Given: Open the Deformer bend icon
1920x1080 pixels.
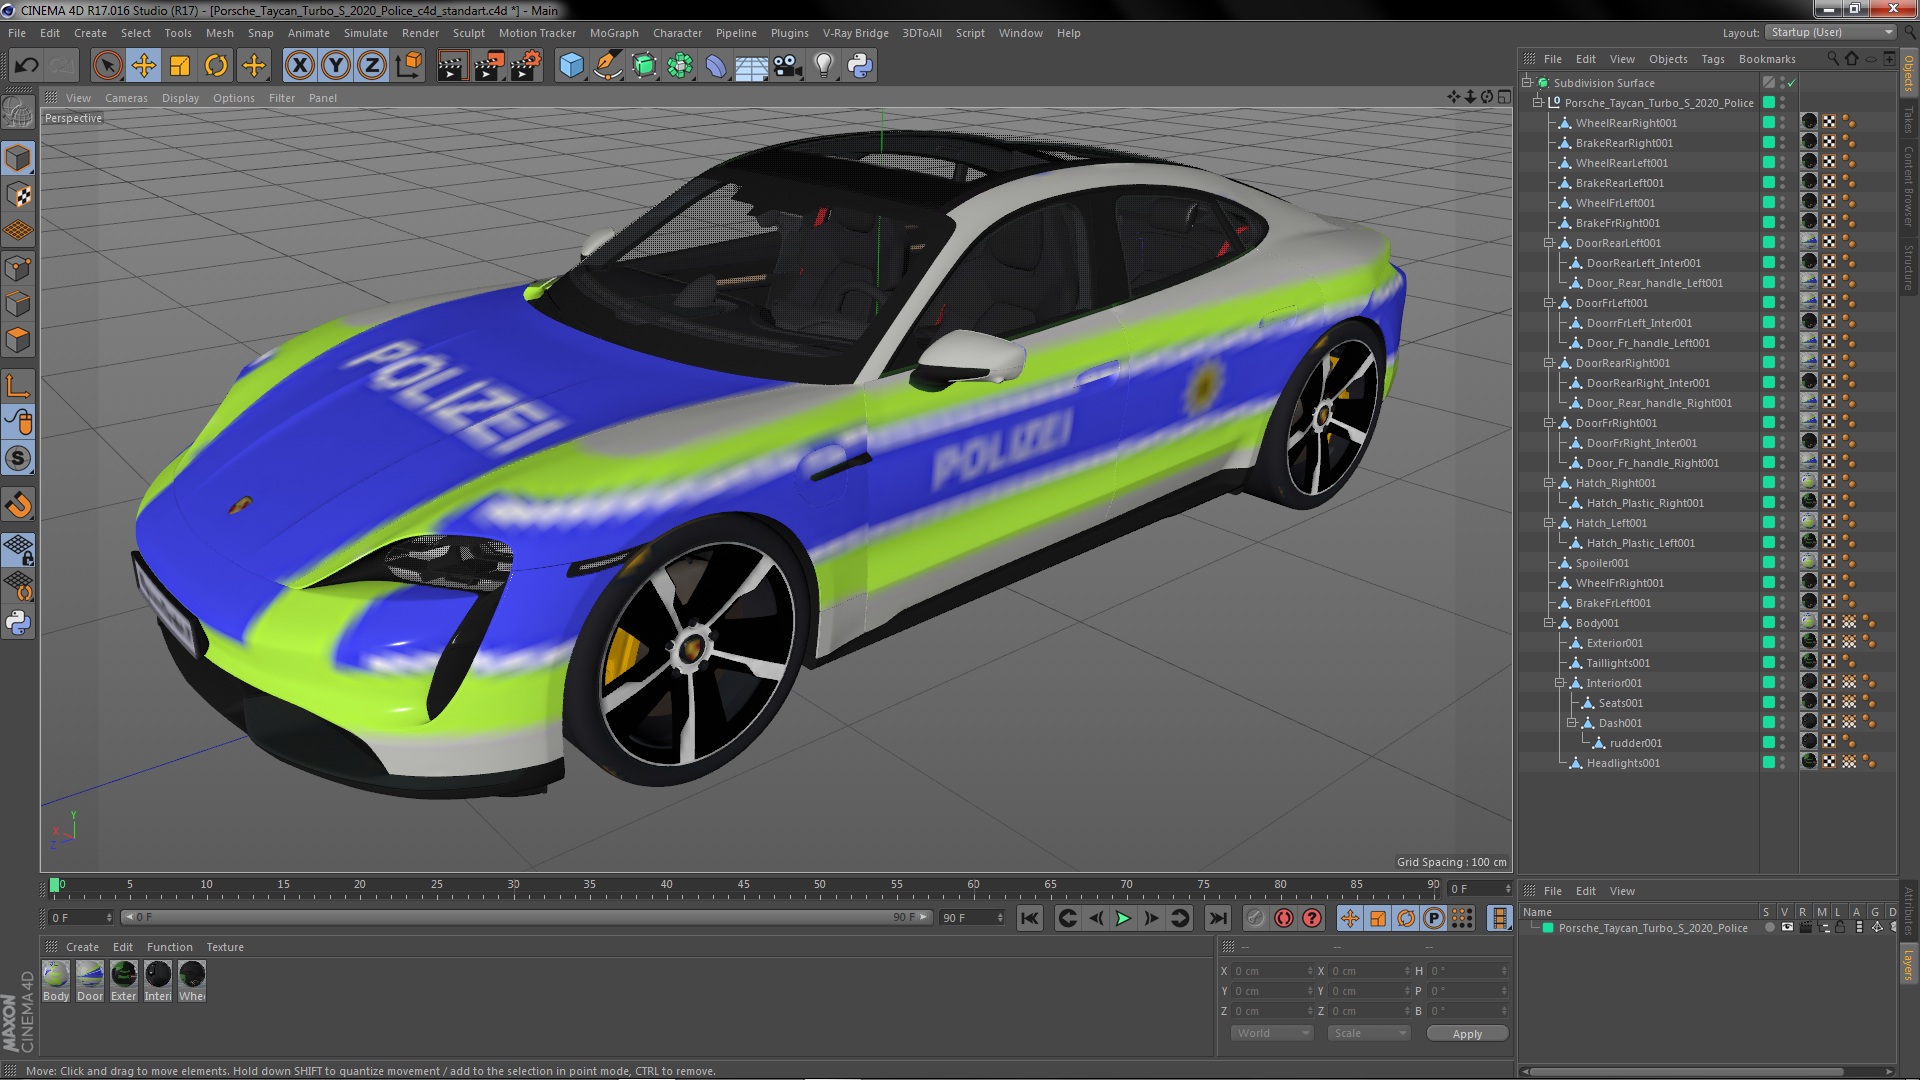Looking at the screenshot, I should point(716,66).
